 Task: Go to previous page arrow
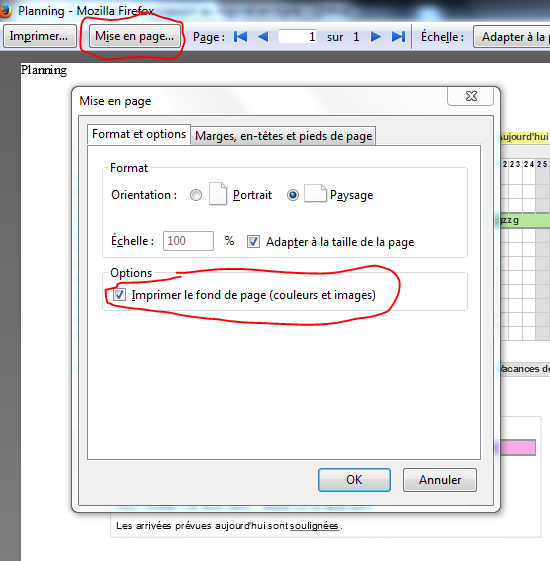point(263,36)
